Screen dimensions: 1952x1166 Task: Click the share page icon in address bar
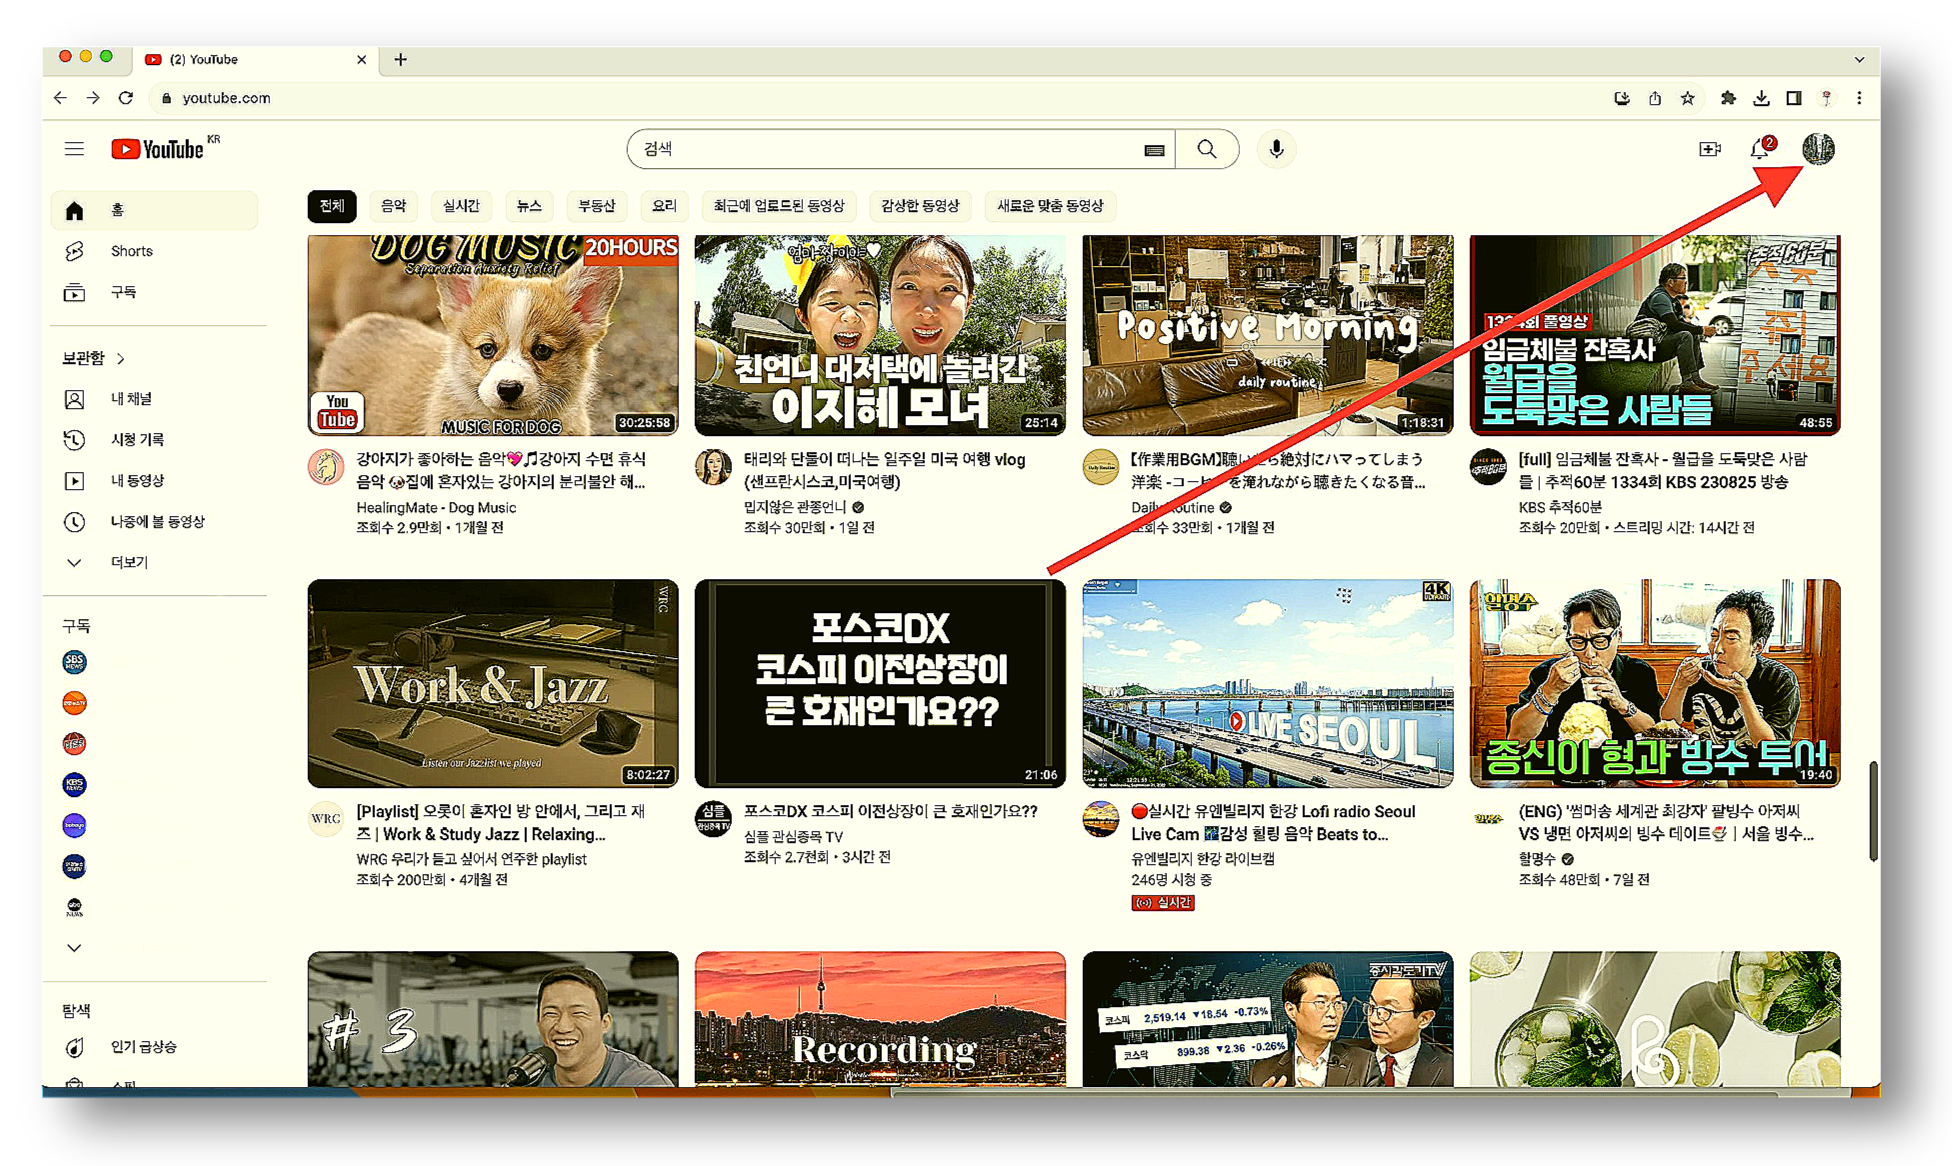[x=1655, y=98]
